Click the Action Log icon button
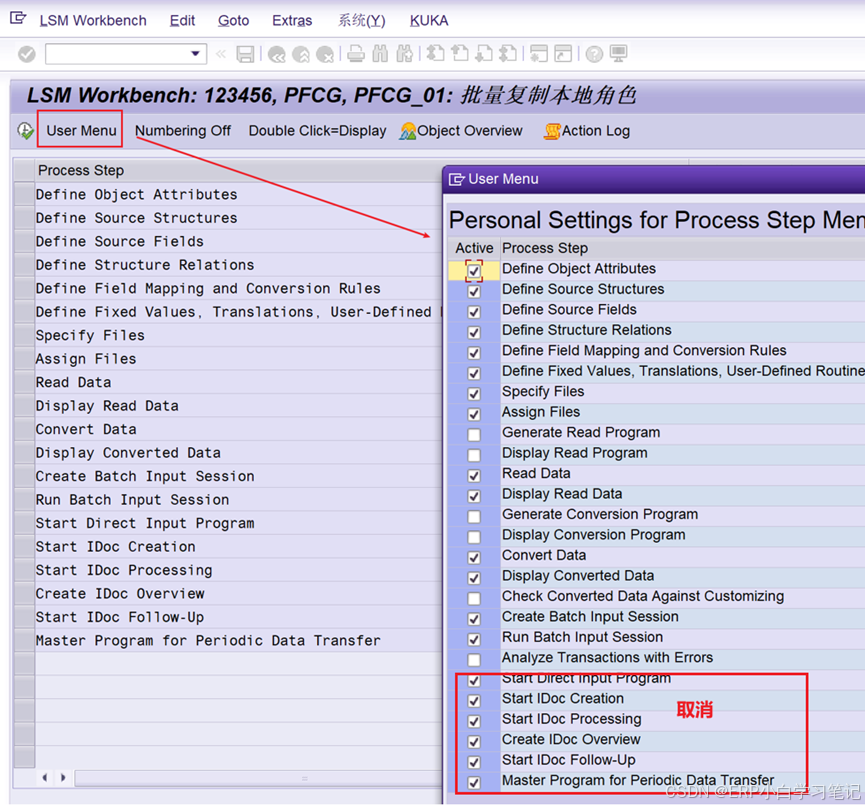865x807 pixels. point(586,131)
